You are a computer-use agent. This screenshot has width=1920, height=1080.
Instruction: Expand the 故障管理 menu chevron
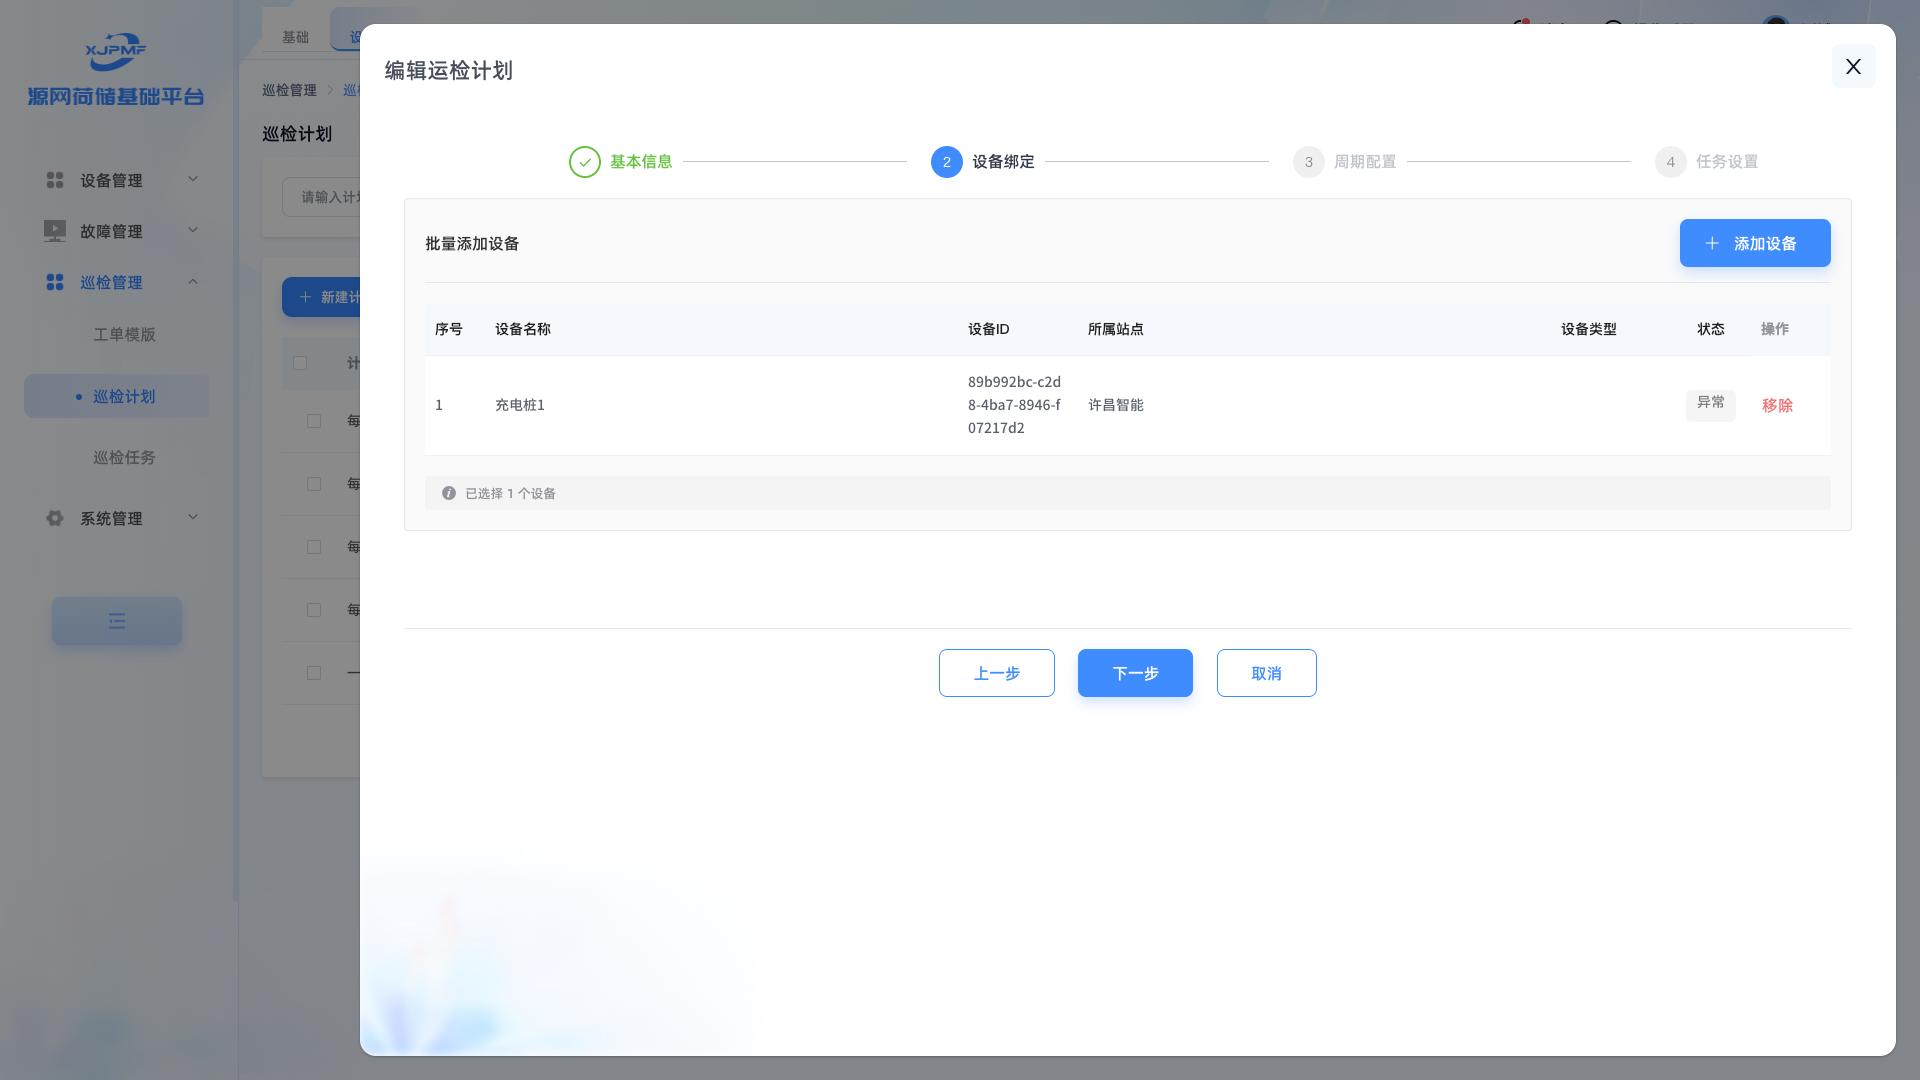[x=193, y=230]
